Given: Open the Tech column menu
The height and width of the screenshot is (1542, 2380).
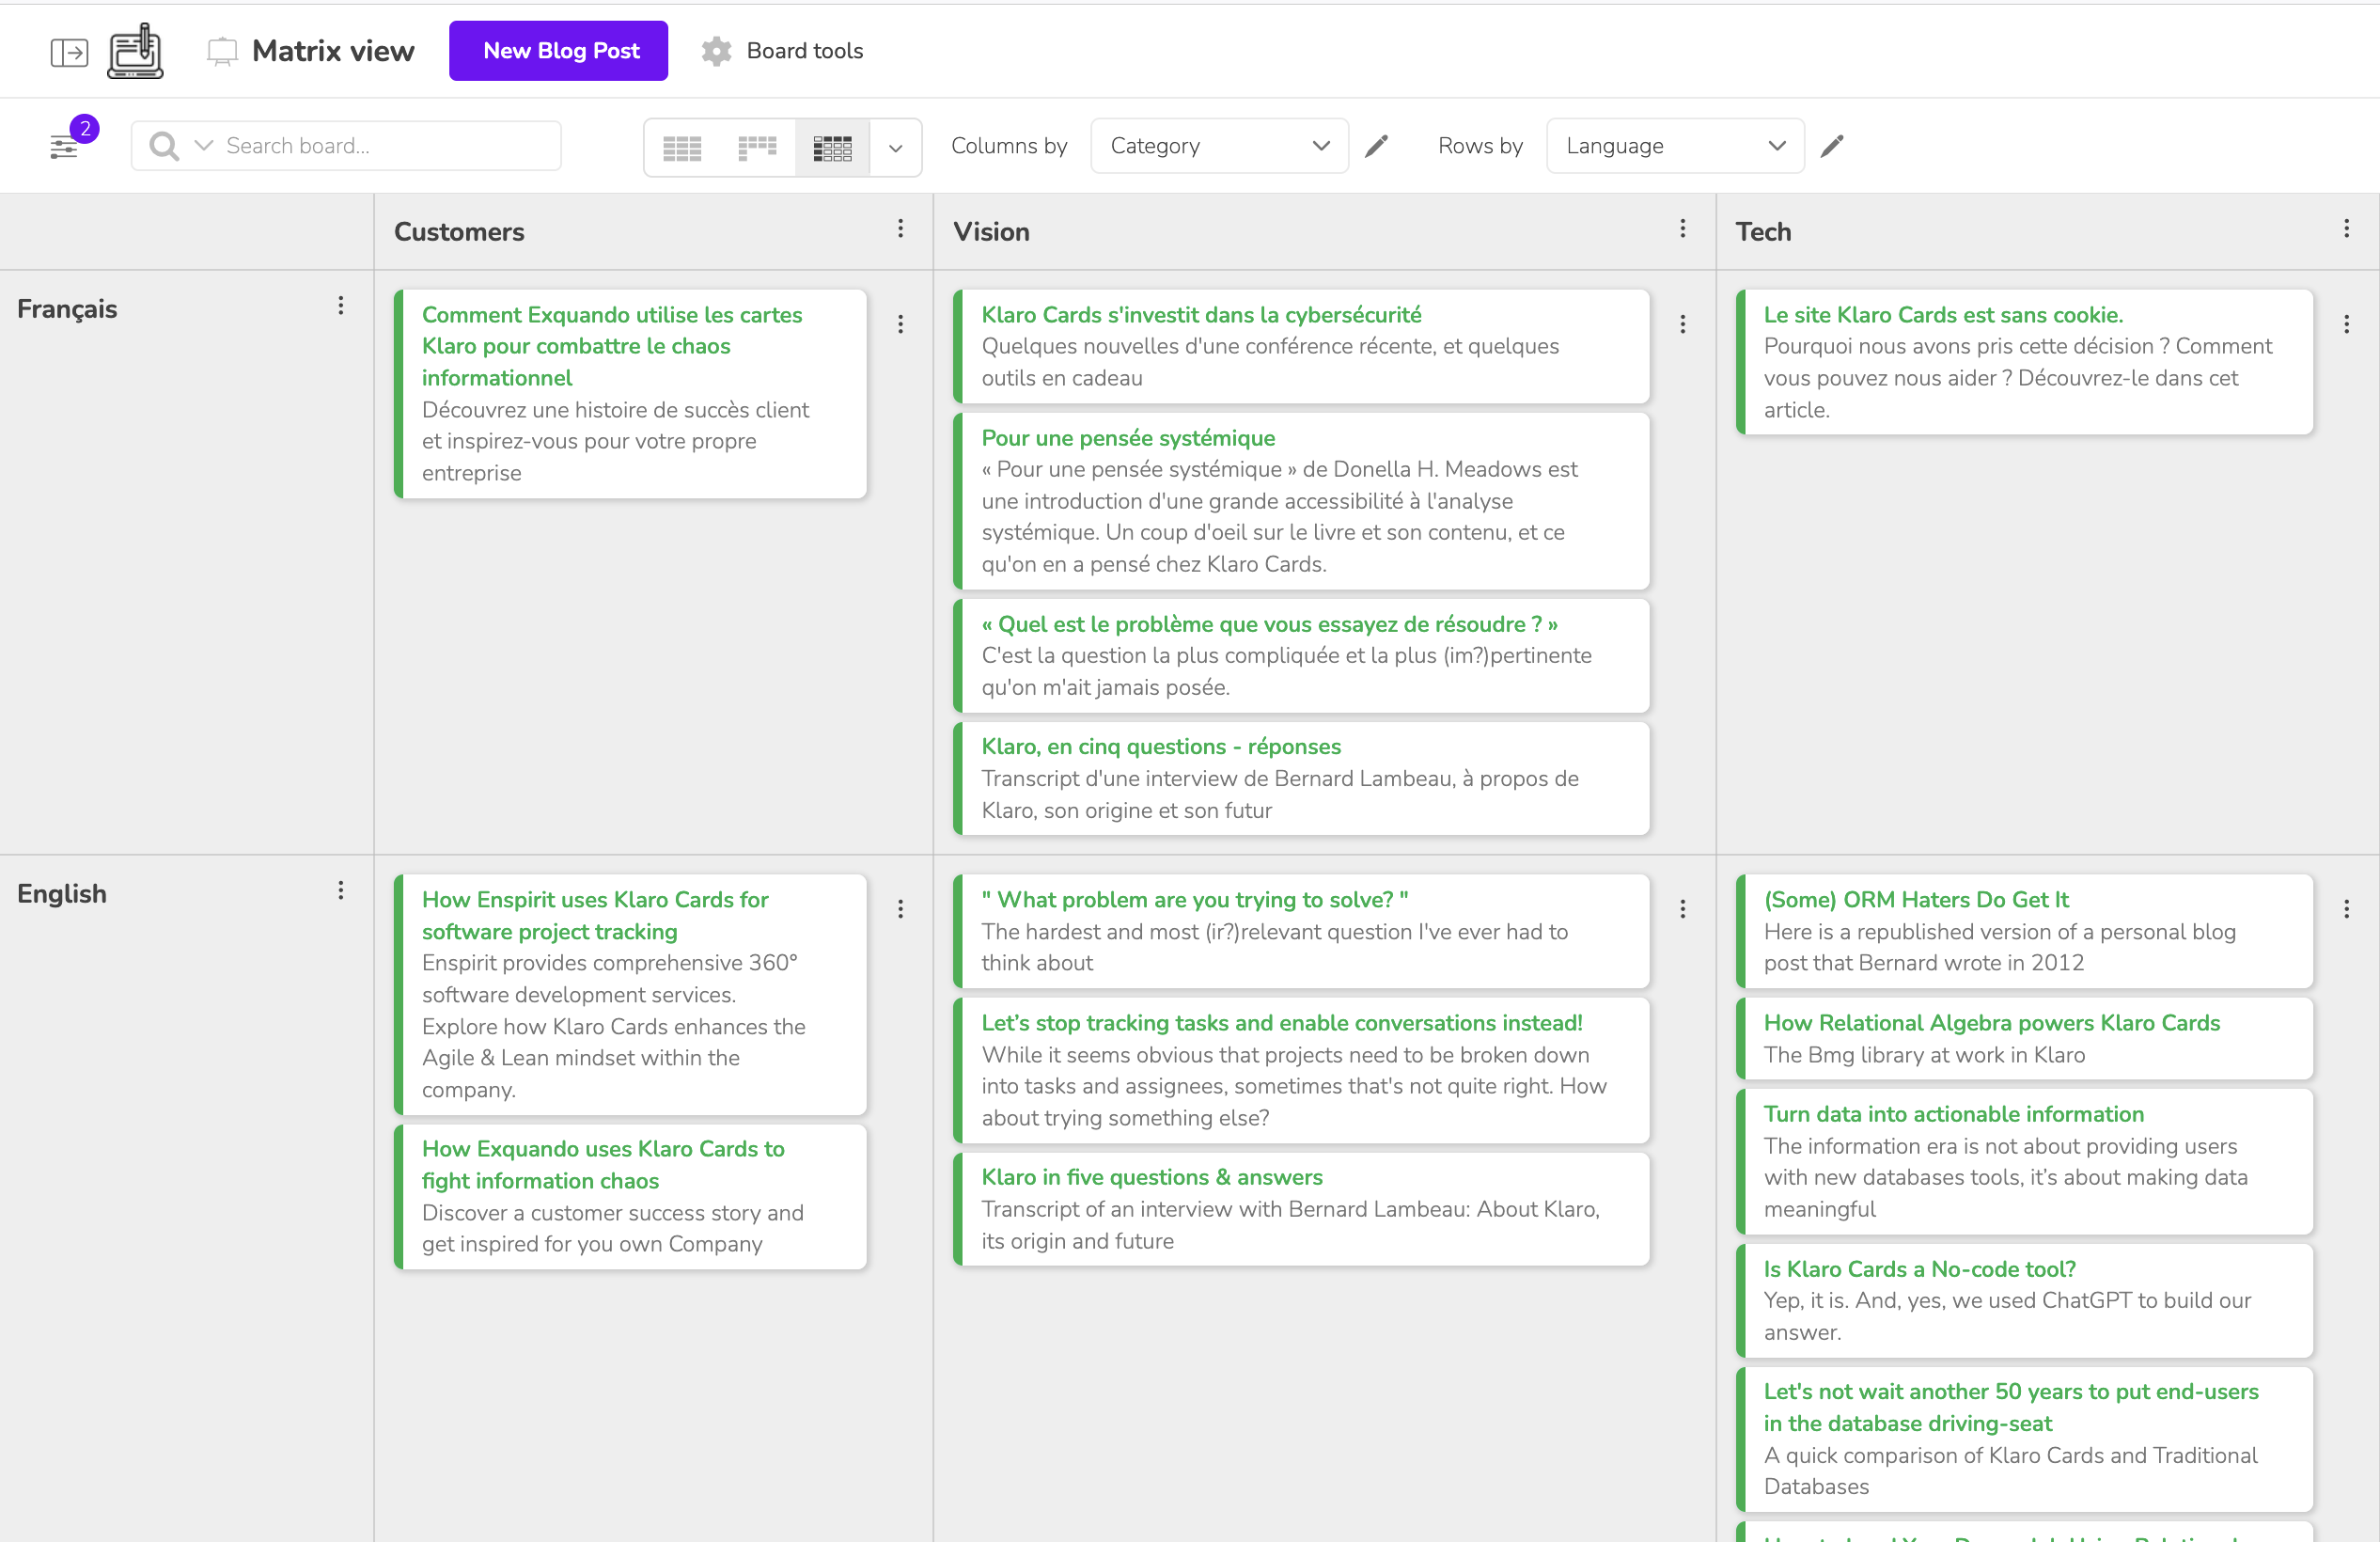Looking at the screenshot, I should 2346,229.
